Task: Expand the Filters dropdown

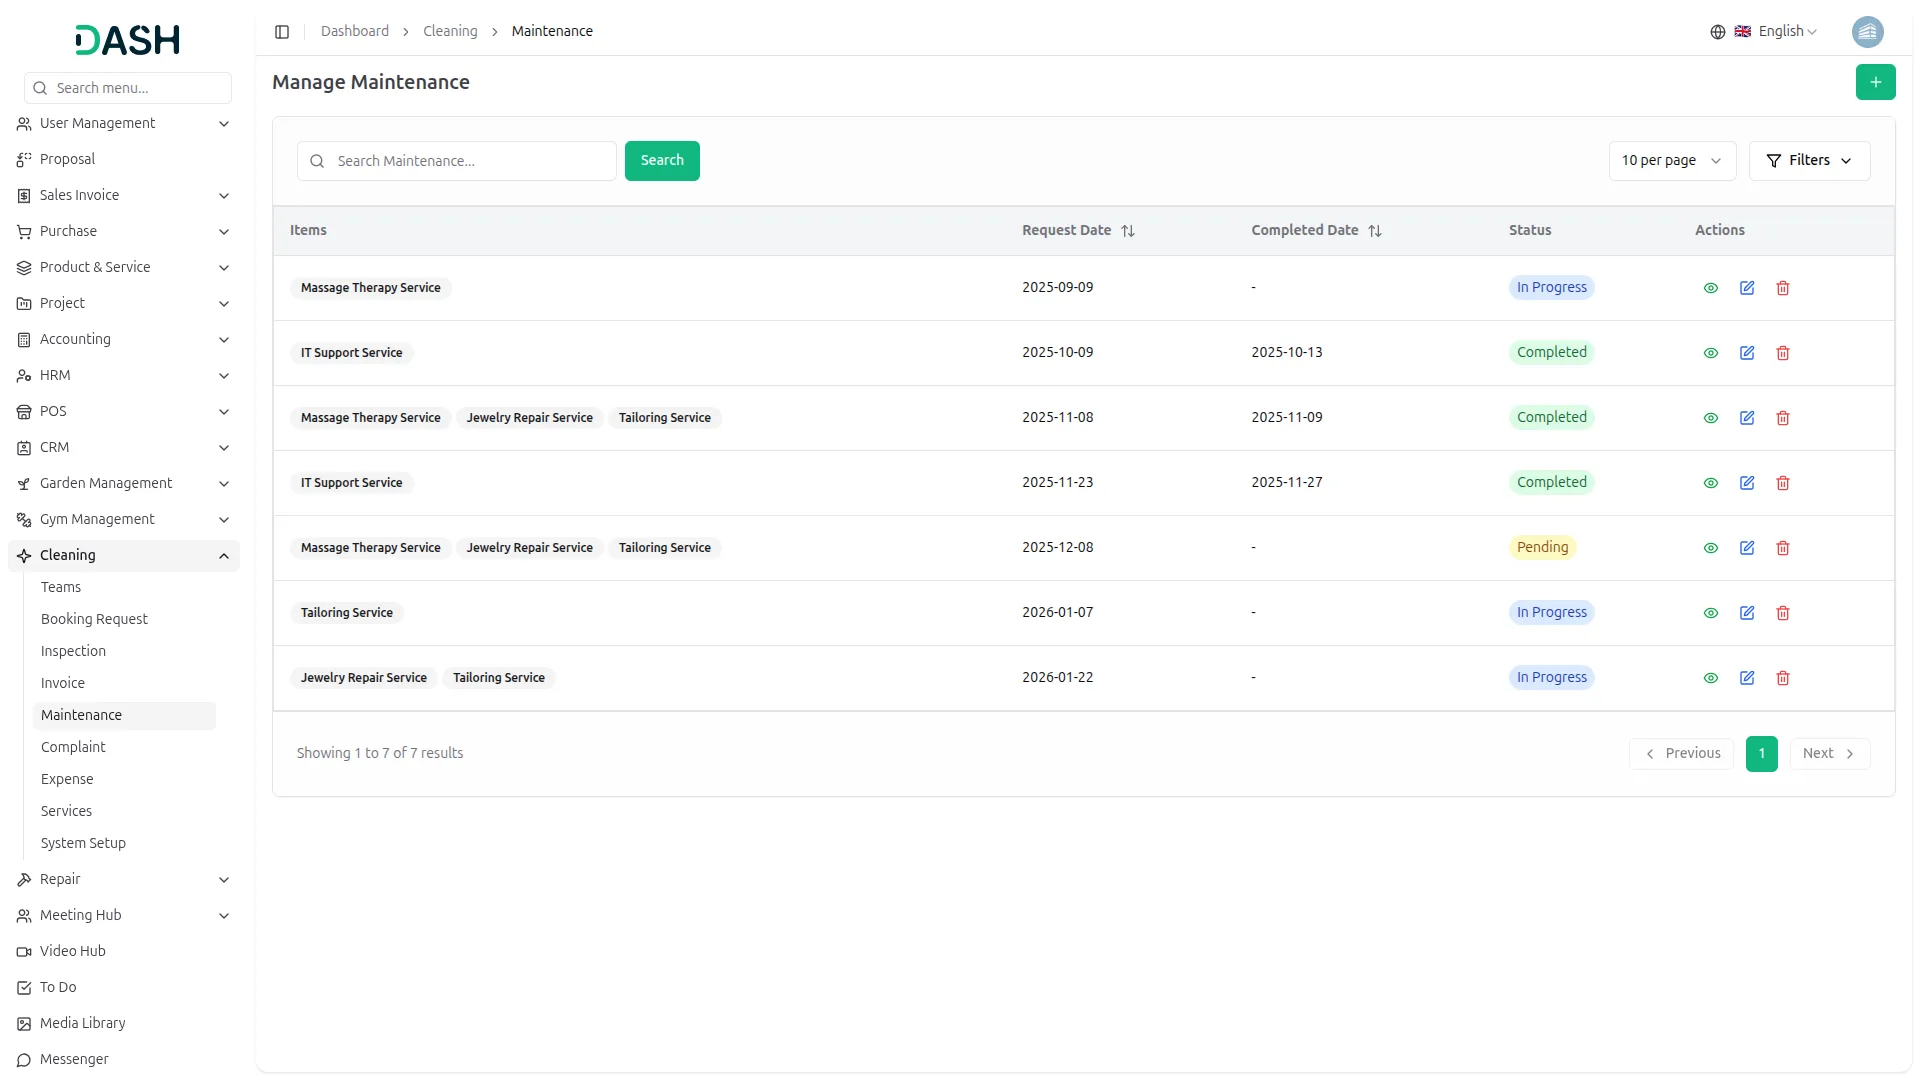Action: tap(1808, 161)
